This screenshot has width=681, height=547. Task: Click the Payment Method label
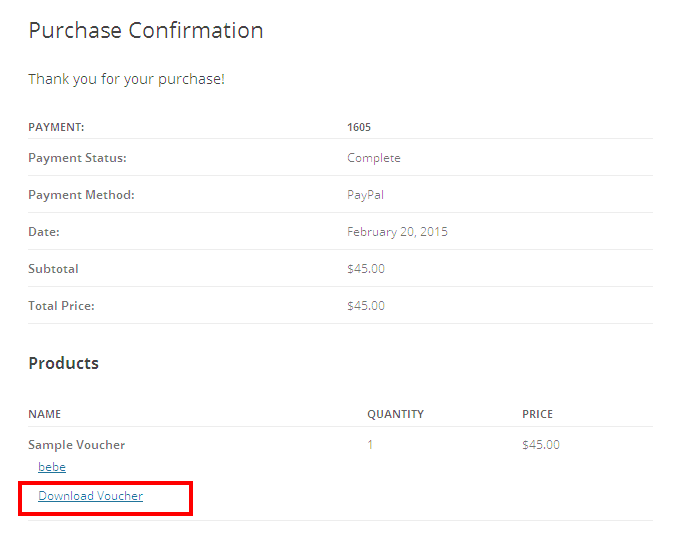click(81, 195)
